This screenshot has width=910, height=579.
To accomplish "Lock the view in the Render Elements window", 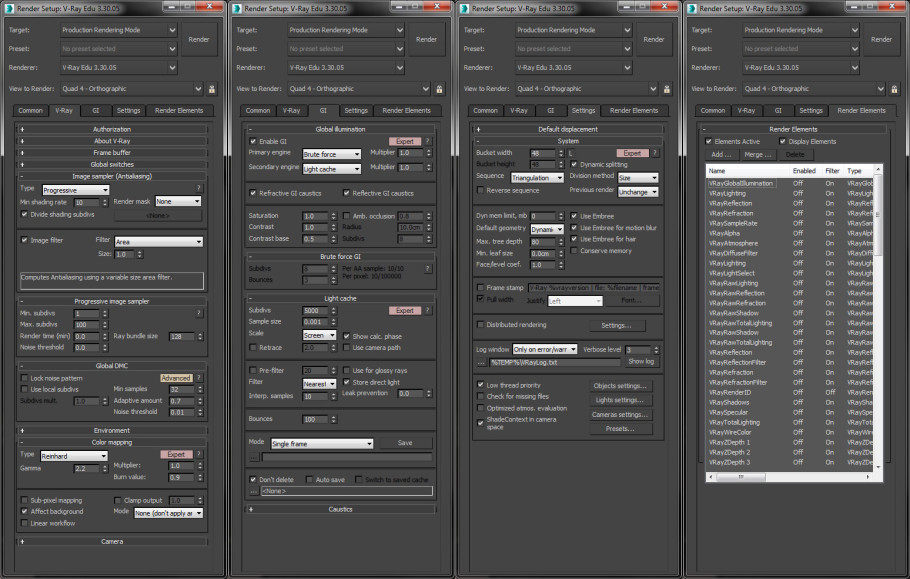I will tap(894, 89).
